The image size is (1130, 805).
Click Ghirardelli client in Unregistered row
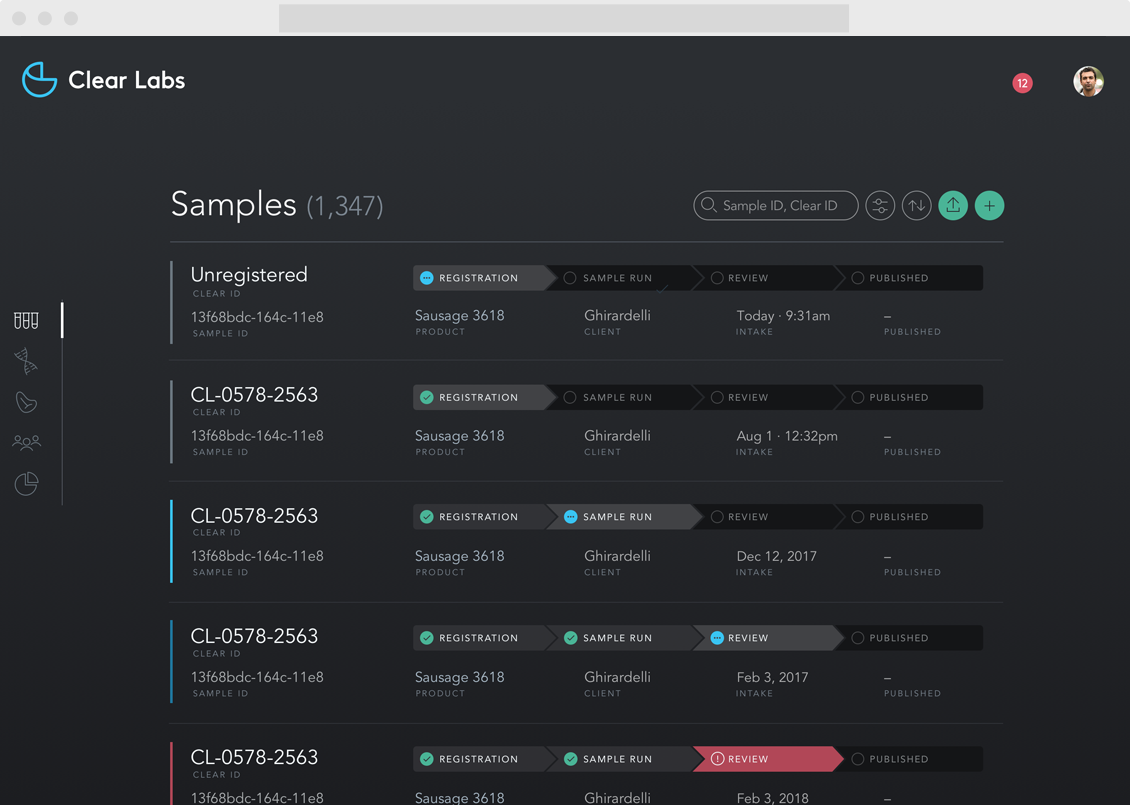(x=617, y=316)
